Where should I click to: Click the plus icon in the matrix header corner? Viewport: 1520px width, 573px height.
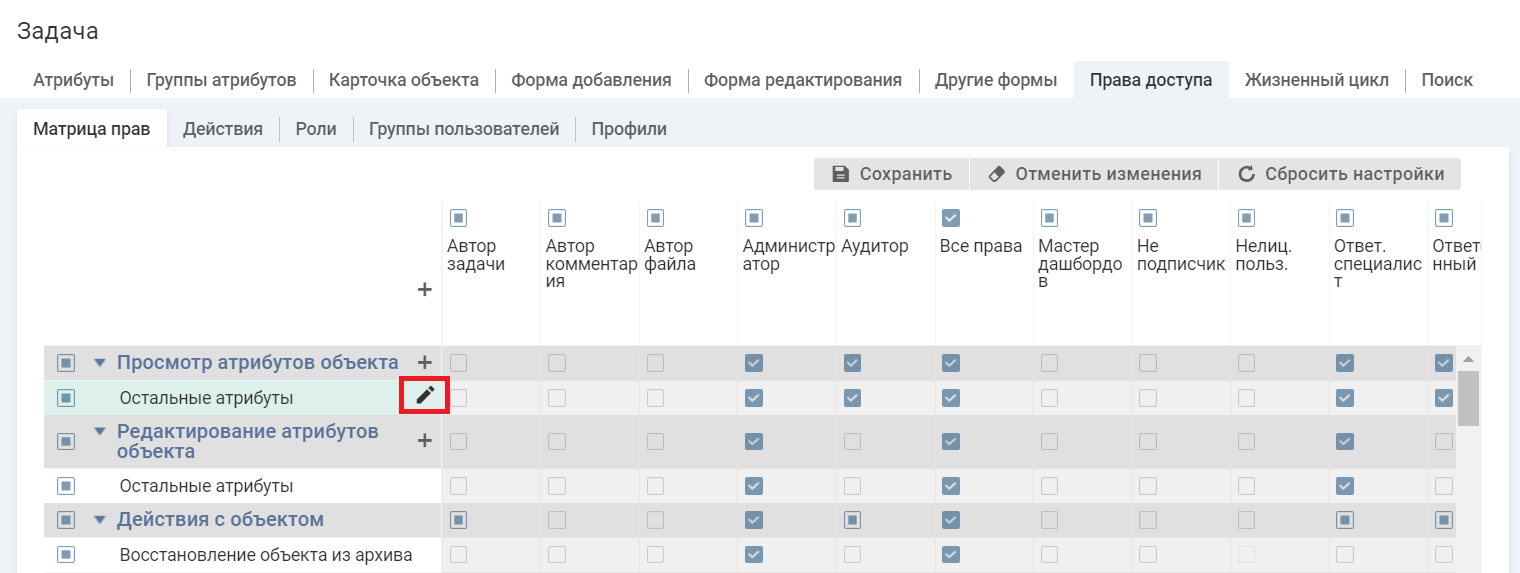425,289
